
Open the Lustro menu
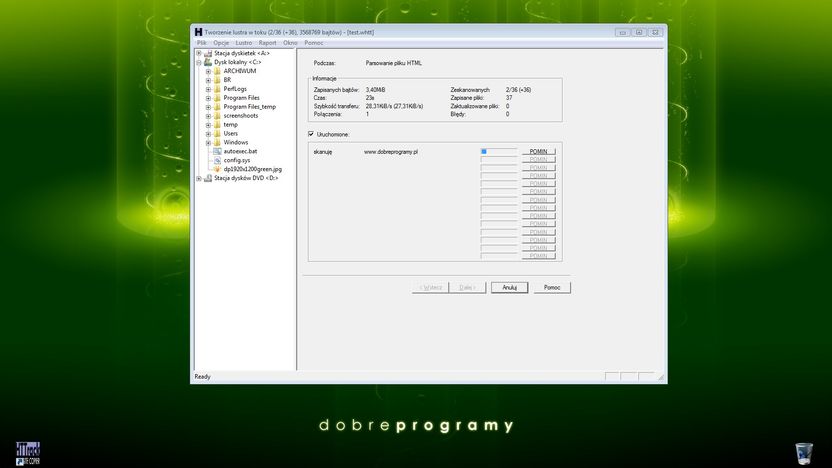[244, 43]
